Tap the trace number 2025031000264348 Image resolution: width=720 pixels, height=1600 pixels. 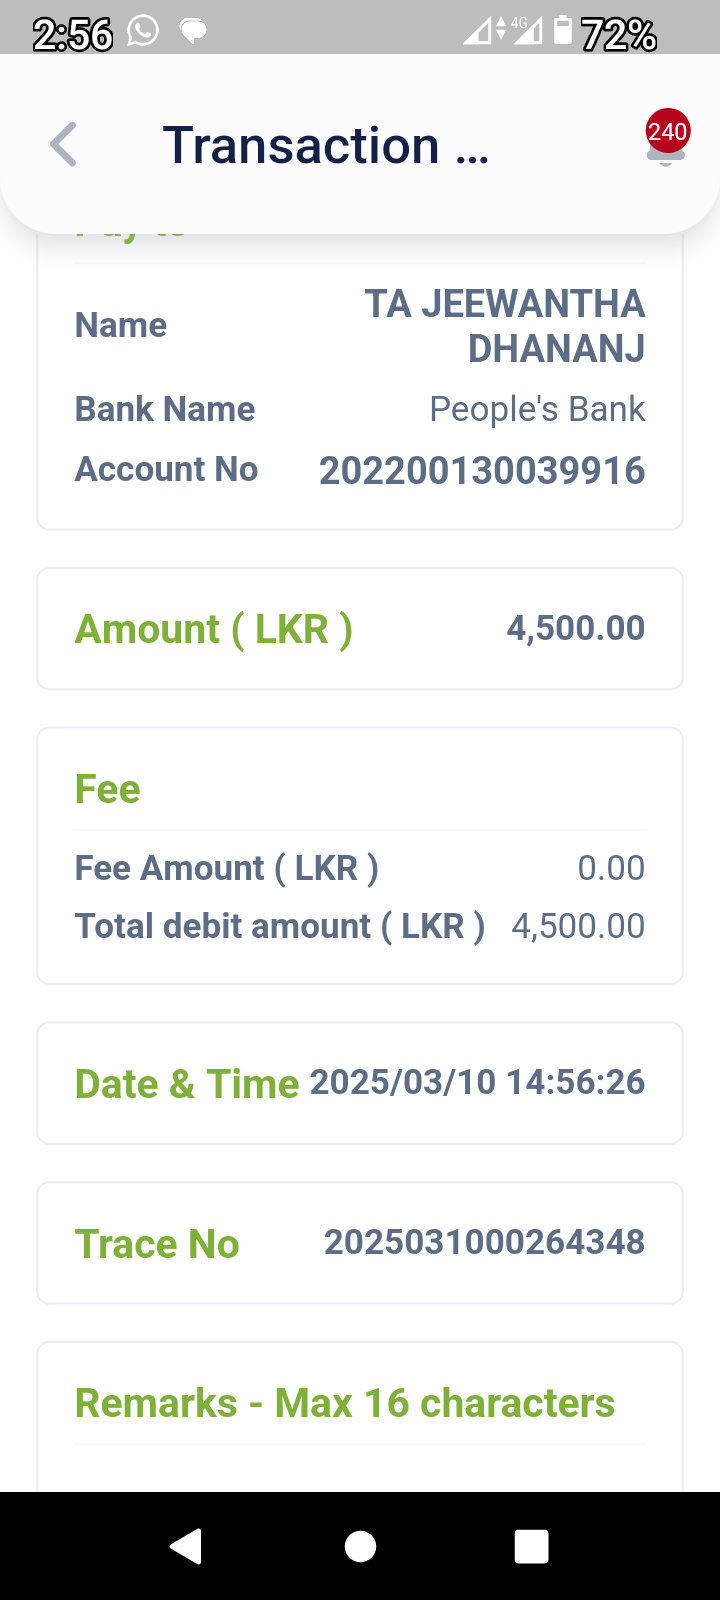click(484, 1242)
